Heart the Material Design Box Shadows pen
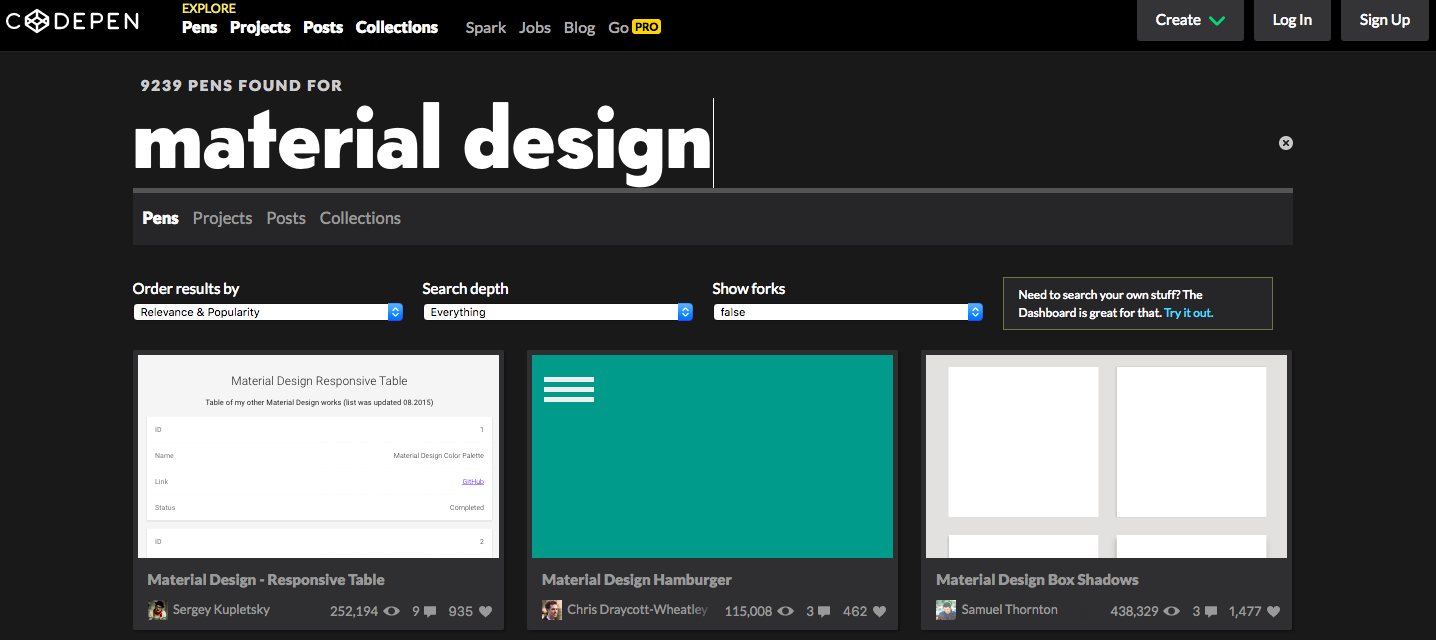Screen dimensions: 1436x640 (1273, 611)
